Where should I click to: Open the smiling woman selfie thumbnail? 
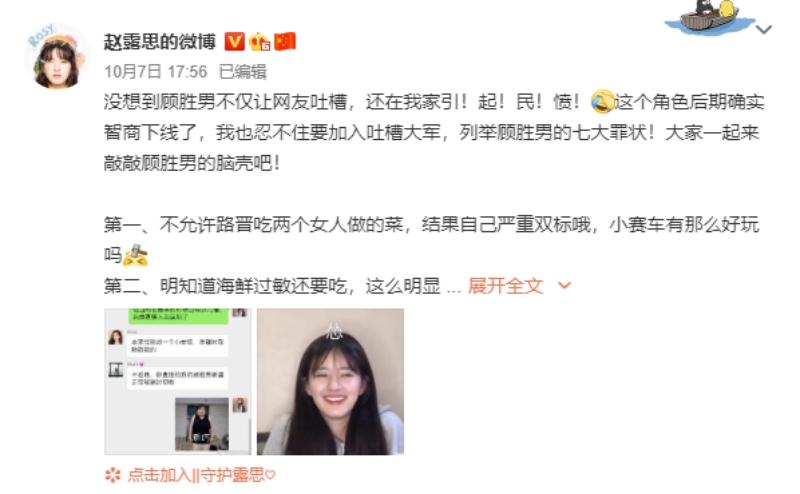tap(331, 381)
